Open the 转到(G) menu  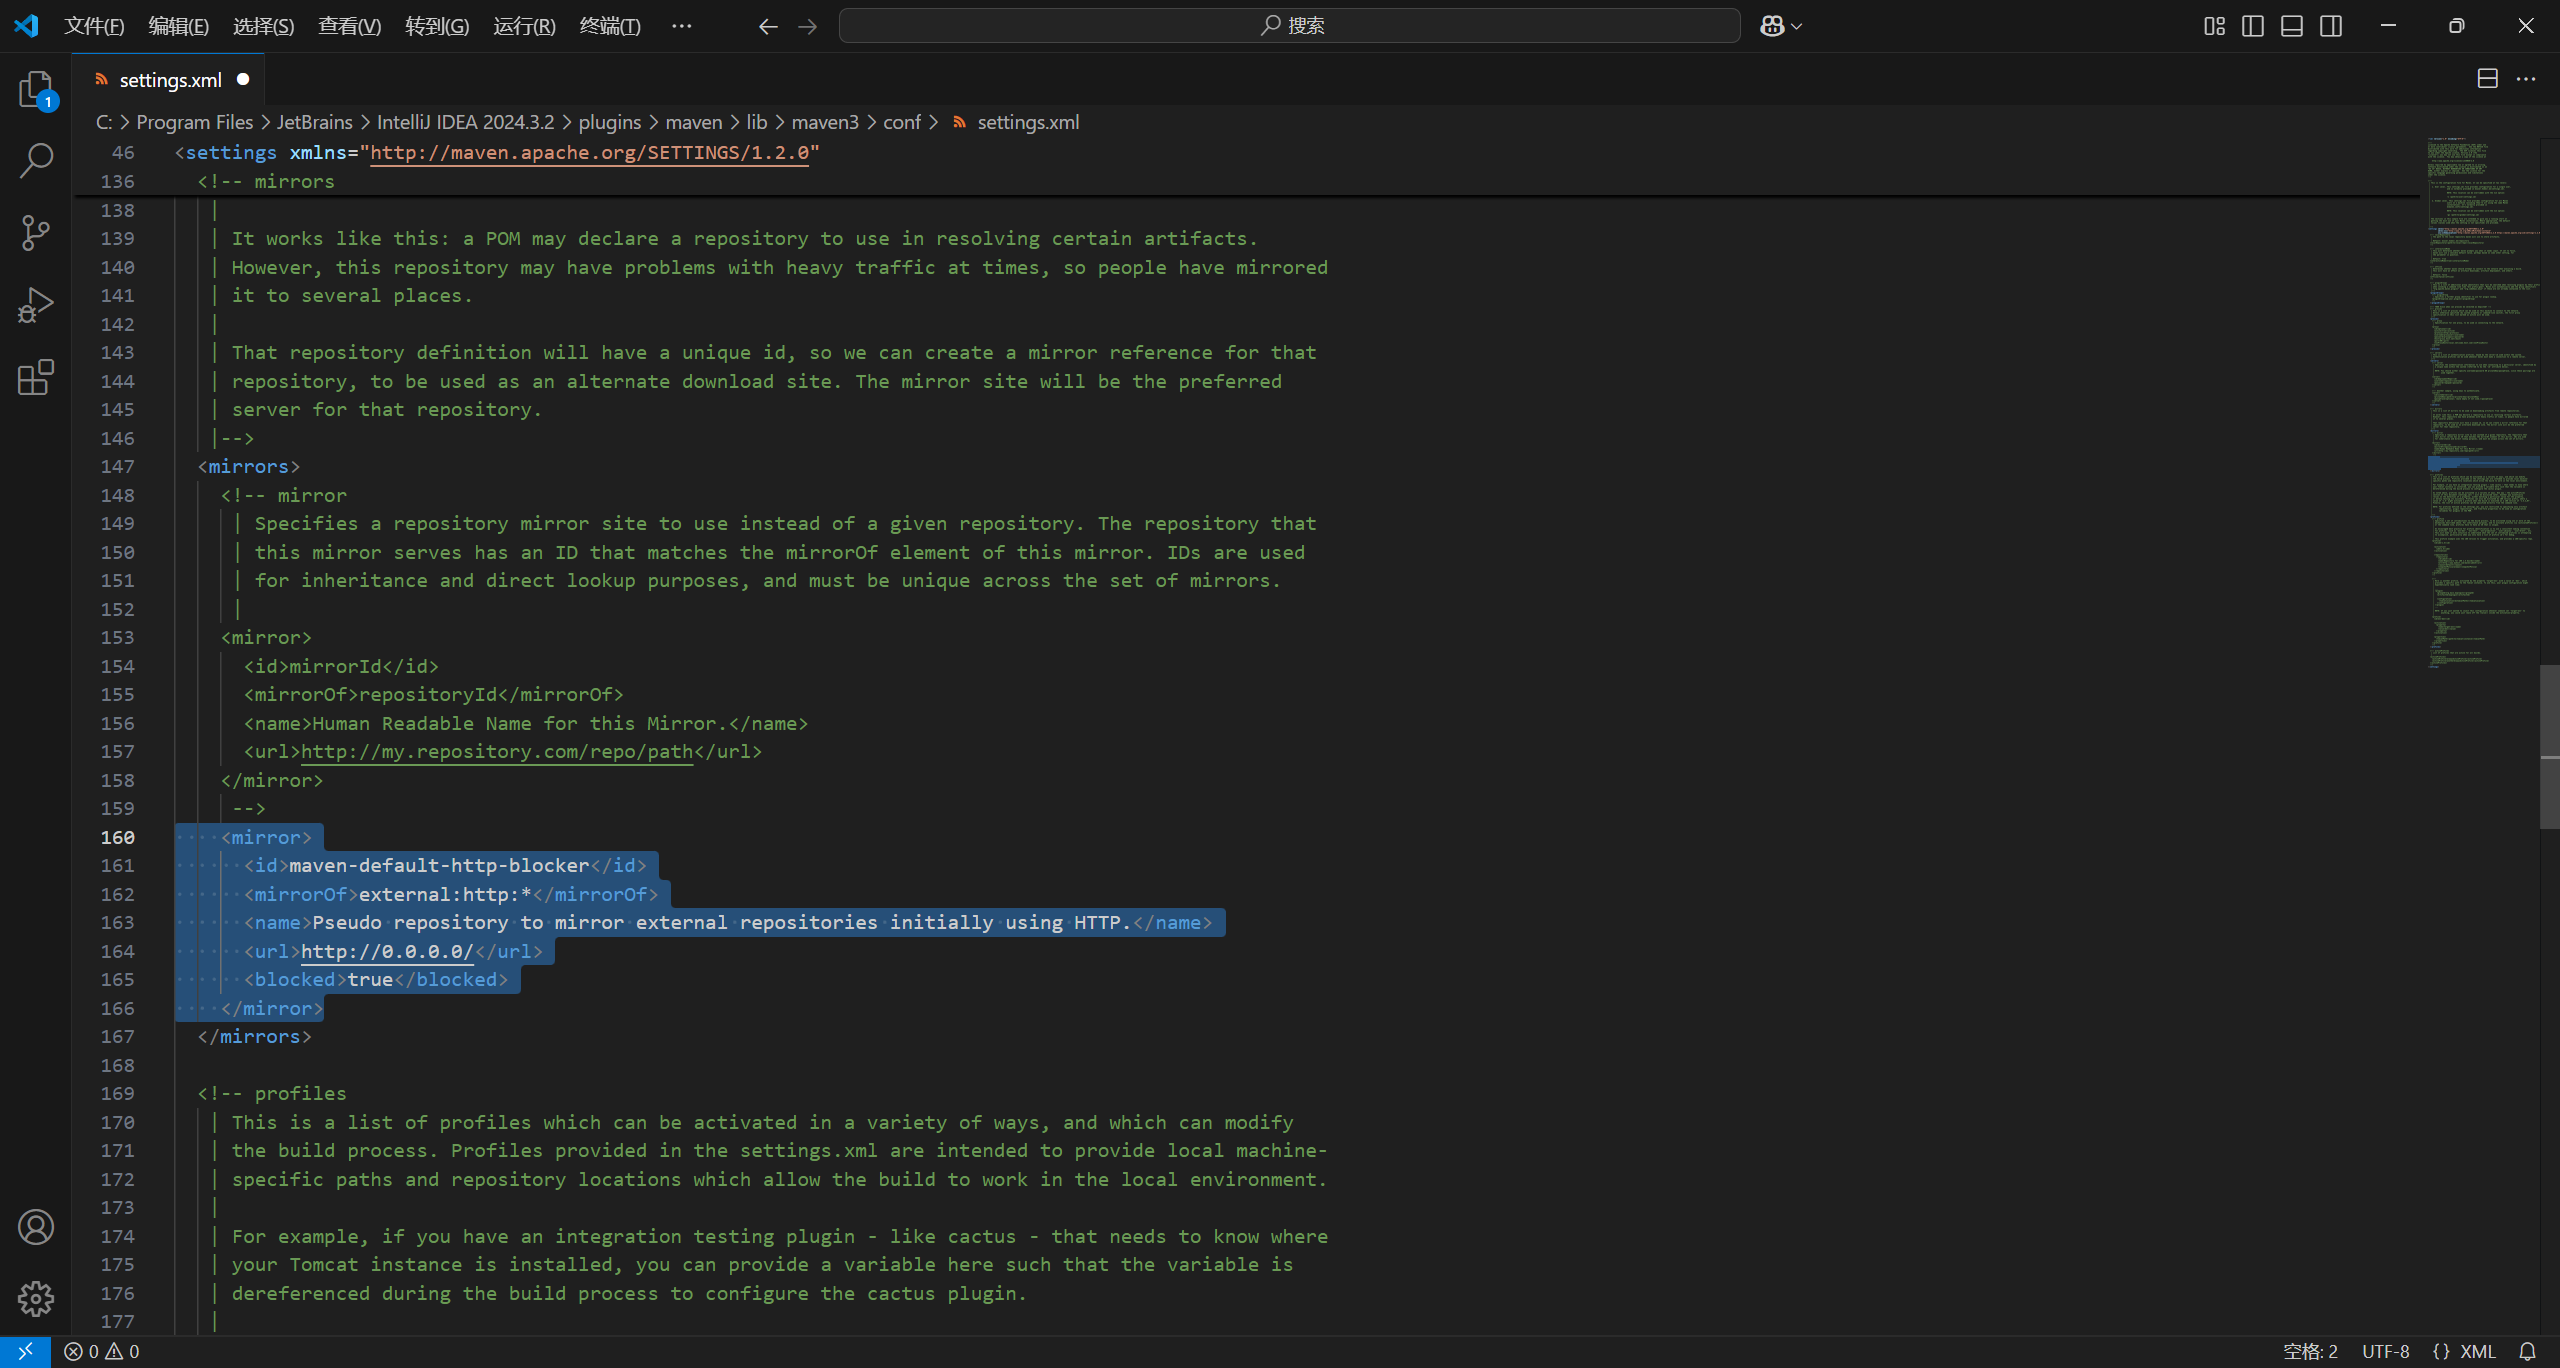437,26
